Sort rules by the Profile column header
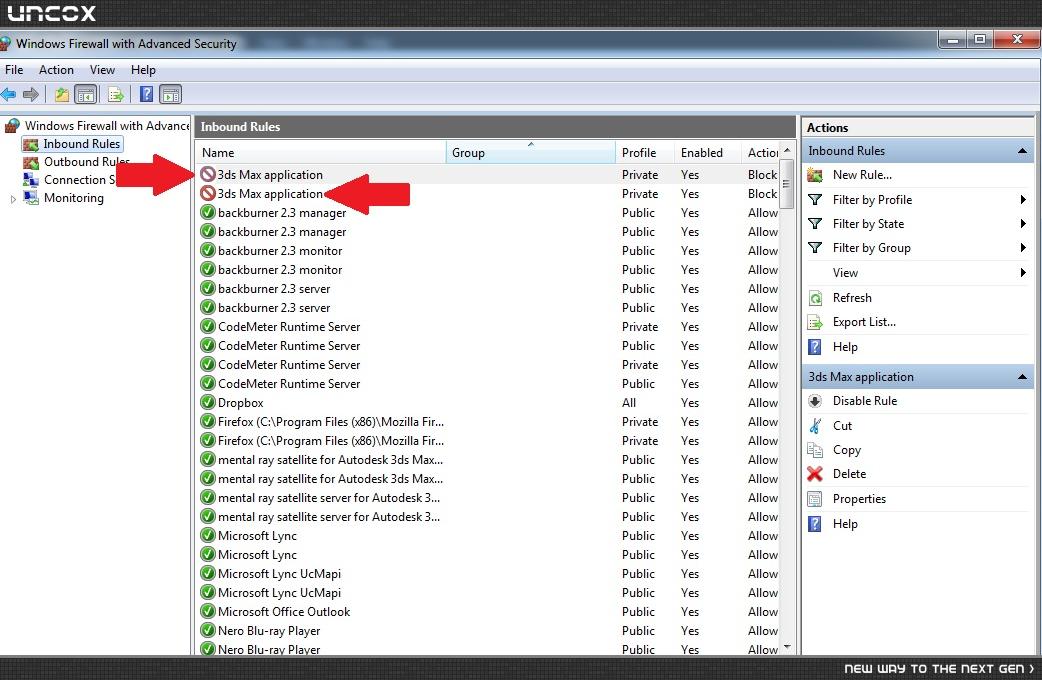1042x680 pixels. [645, 152]
